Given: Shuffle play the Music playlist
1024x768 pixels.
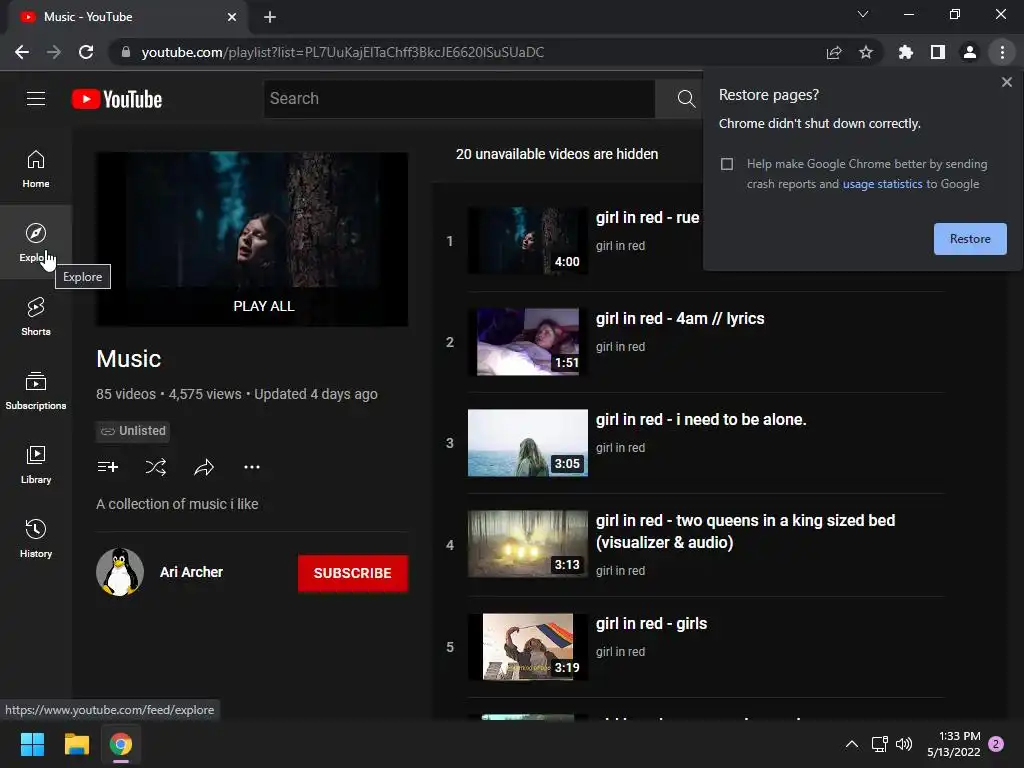Looking at the screenshot, I should coord(155,467).
